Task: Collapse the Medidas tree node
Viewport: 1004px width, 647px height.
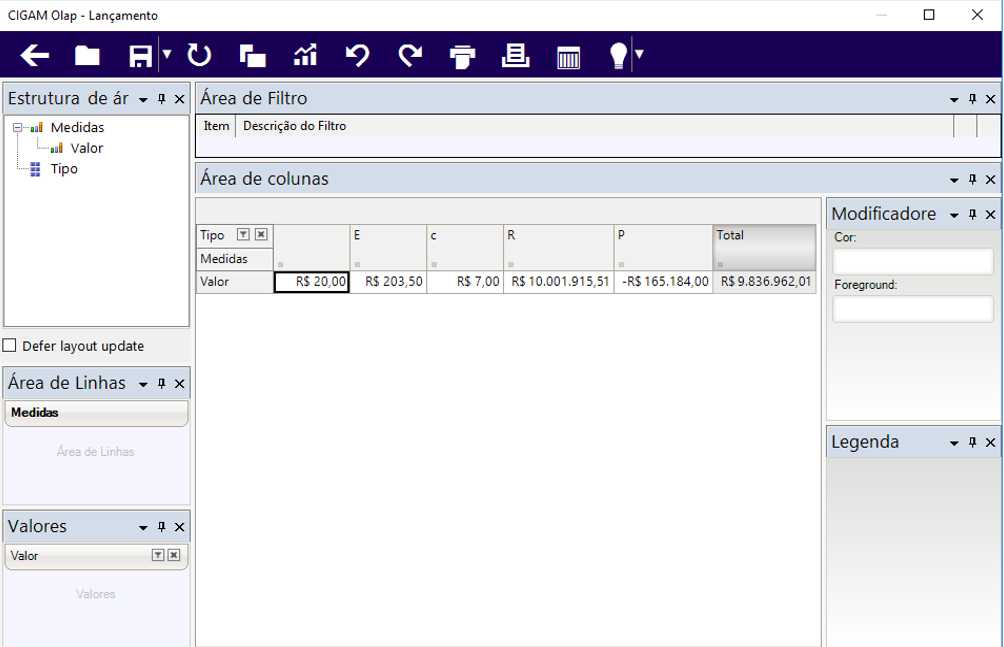Action: point(17,127)
